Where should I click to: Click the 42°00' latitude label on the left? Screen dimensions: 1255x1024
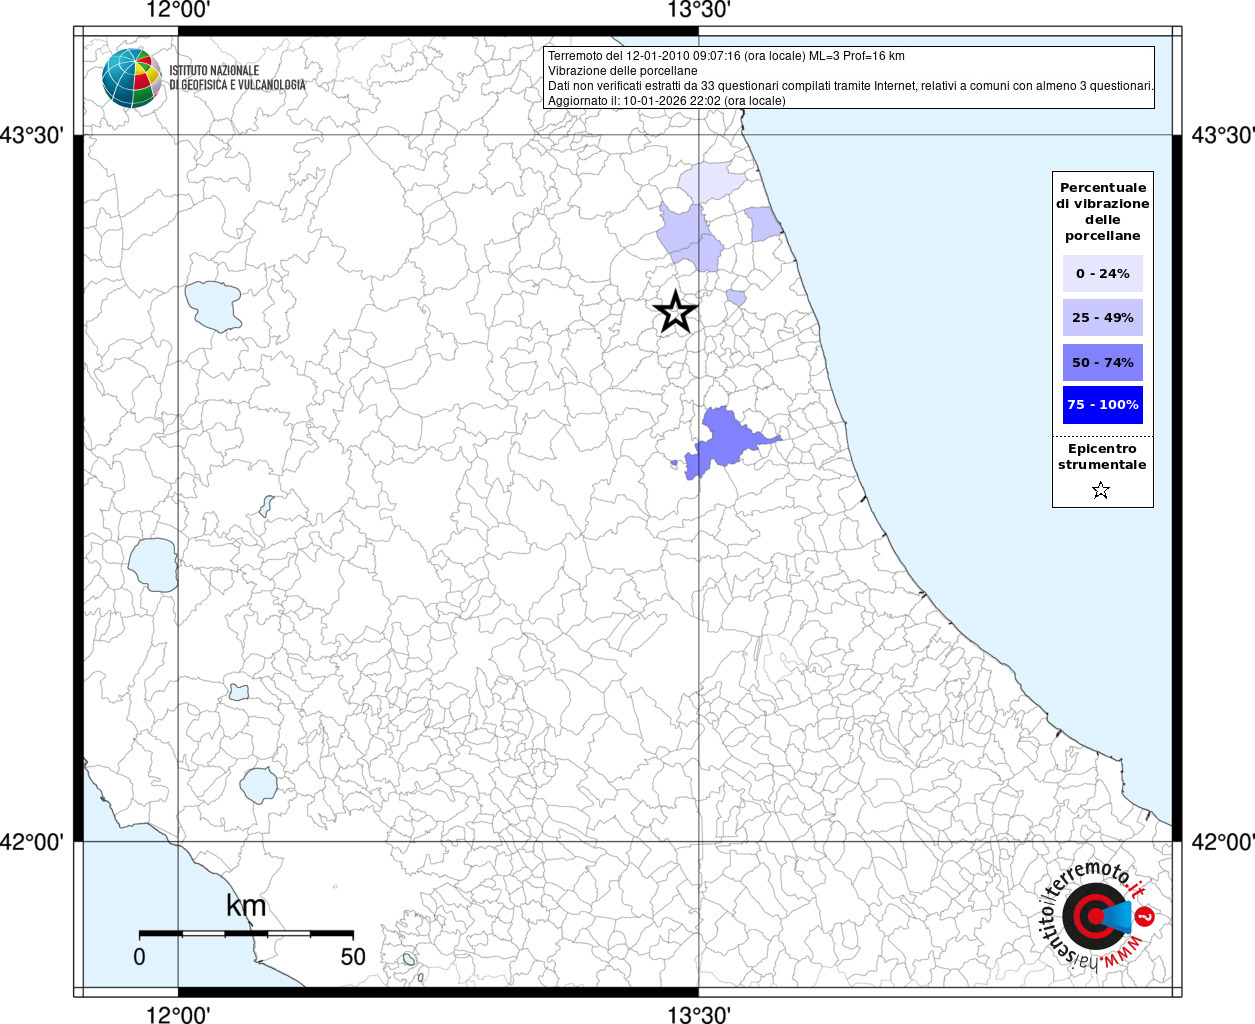(32, 842)
